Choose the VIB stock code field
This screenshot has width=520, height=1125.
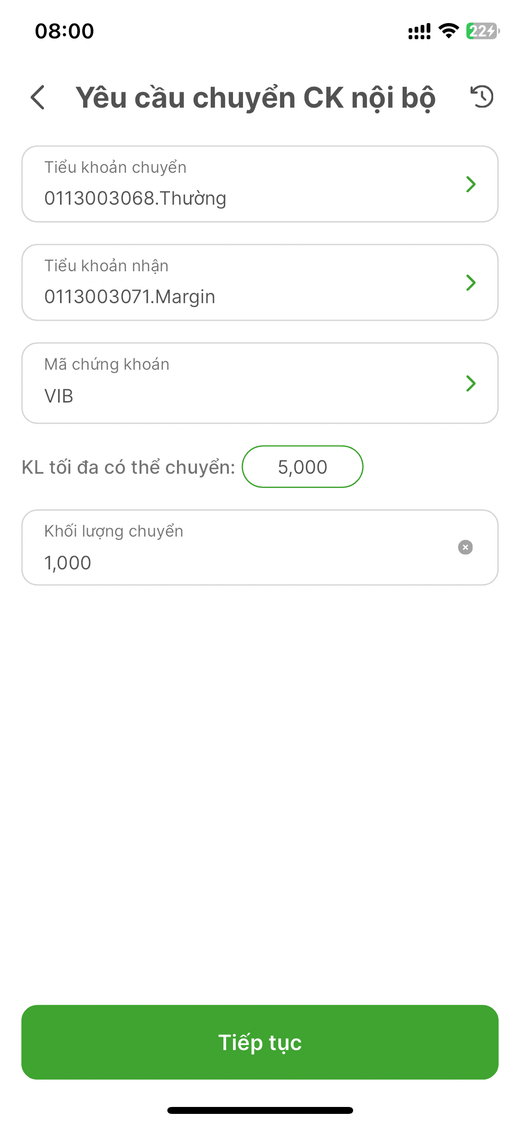click(260, 383)
